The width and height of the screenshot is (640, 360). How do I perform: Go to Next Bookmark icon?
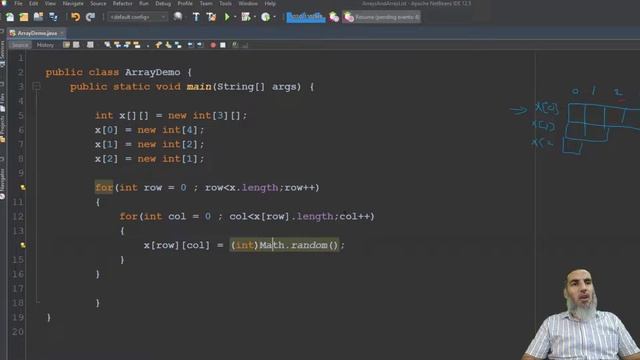[x=168, y=45]
